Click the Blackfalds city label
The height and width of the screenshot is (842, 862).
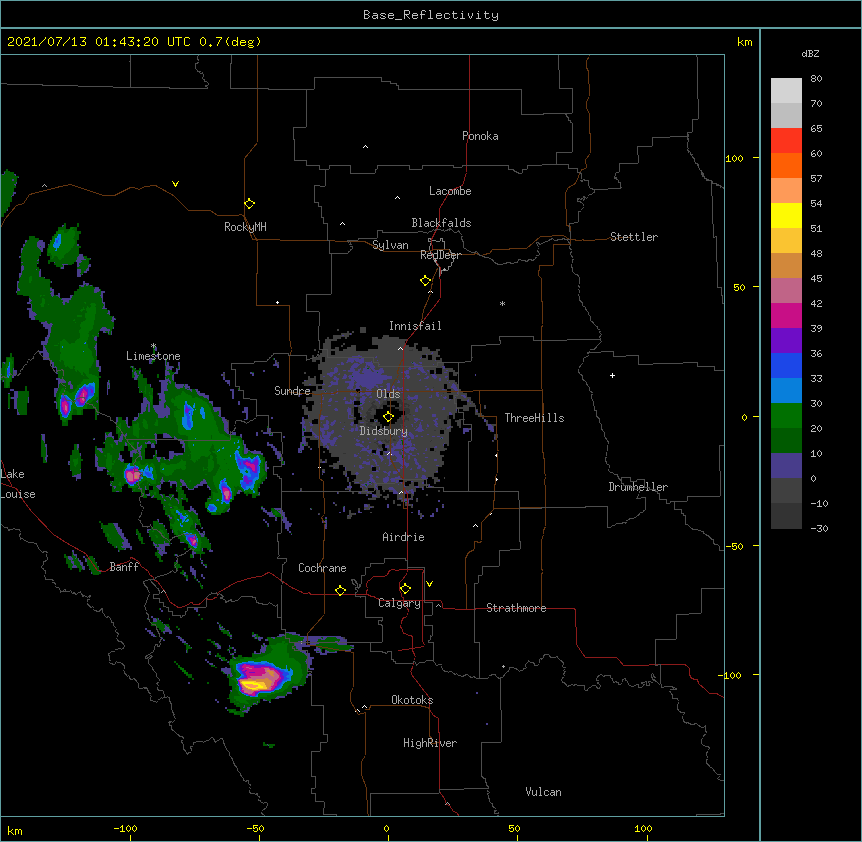click(441, 223)
